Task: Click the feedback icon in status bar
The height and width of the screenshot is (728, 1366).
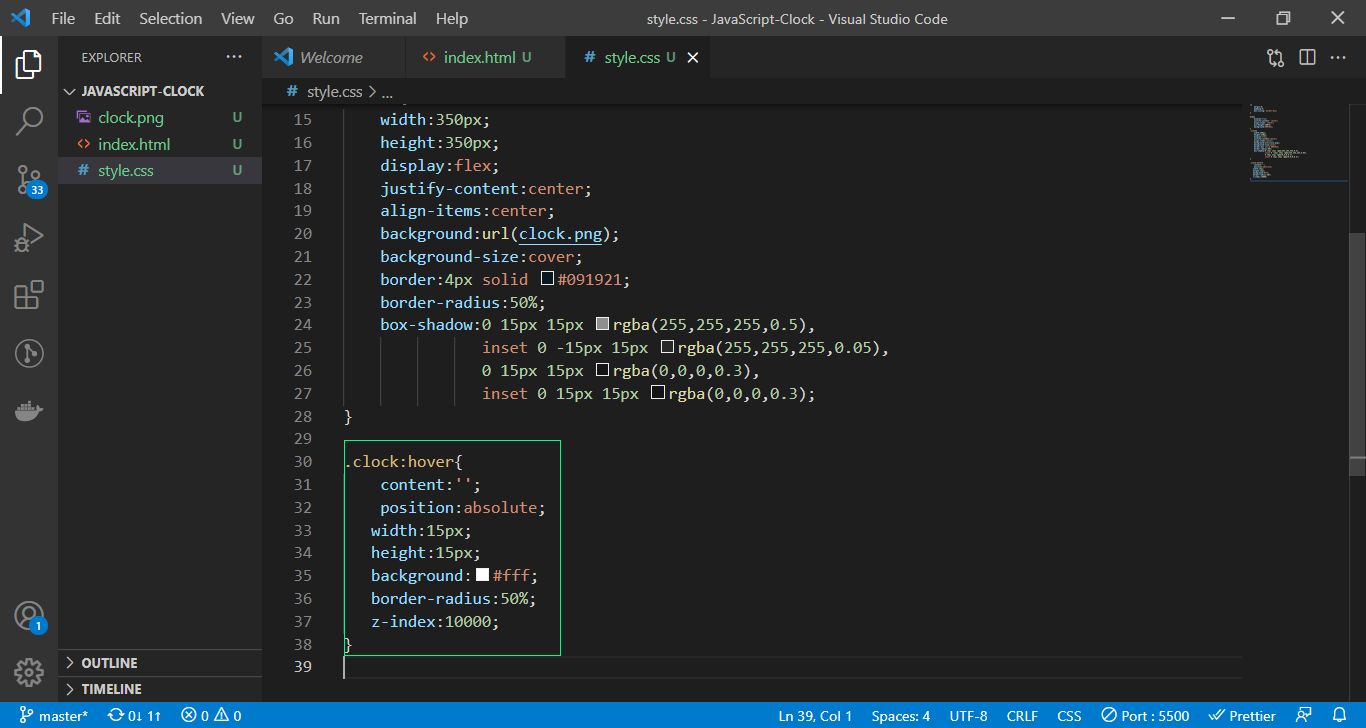Action: click(1304, 715)
